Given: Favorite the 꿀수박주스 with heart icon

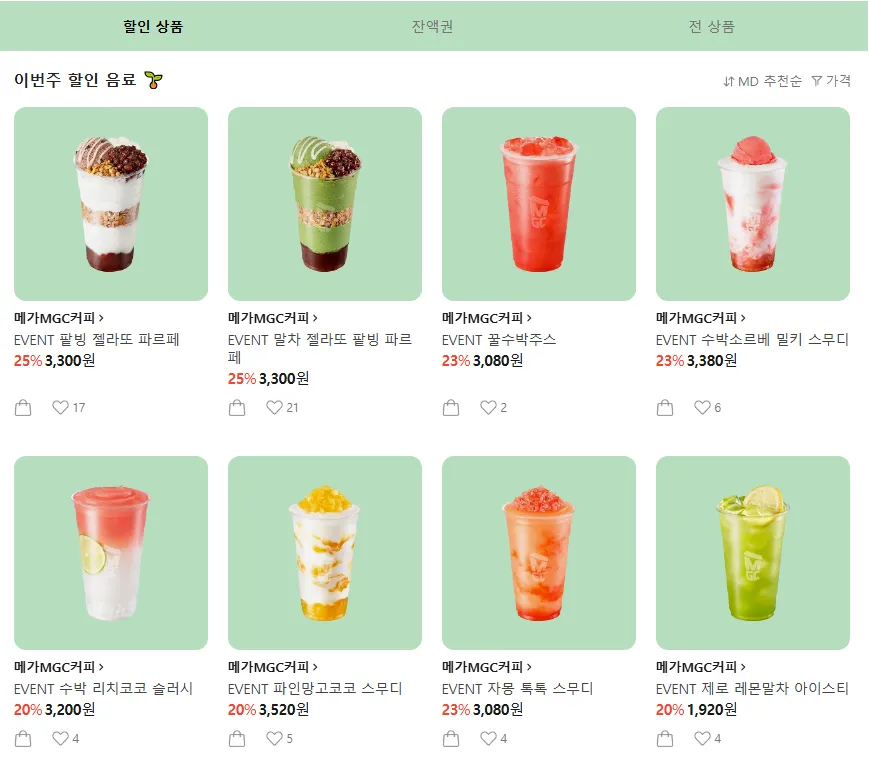Looking at the screenshot, I should click(488, 407).
